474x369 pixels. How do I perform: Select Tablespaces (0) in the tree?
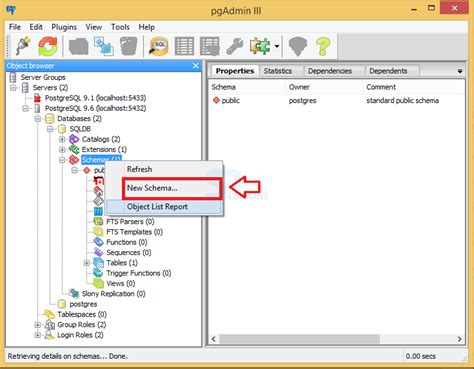coord(82,315)
